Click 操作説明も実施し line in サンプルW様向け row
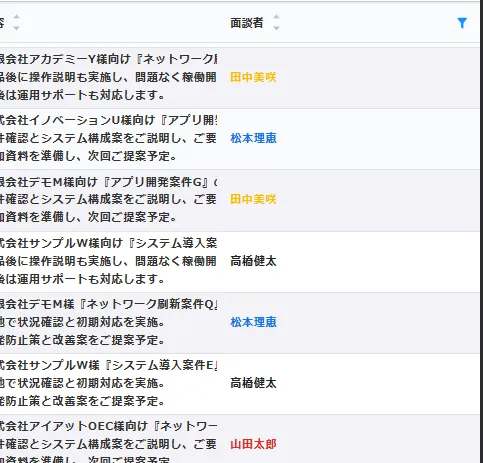This screenshot has height=463, width=483. click(x=108, y=261)
